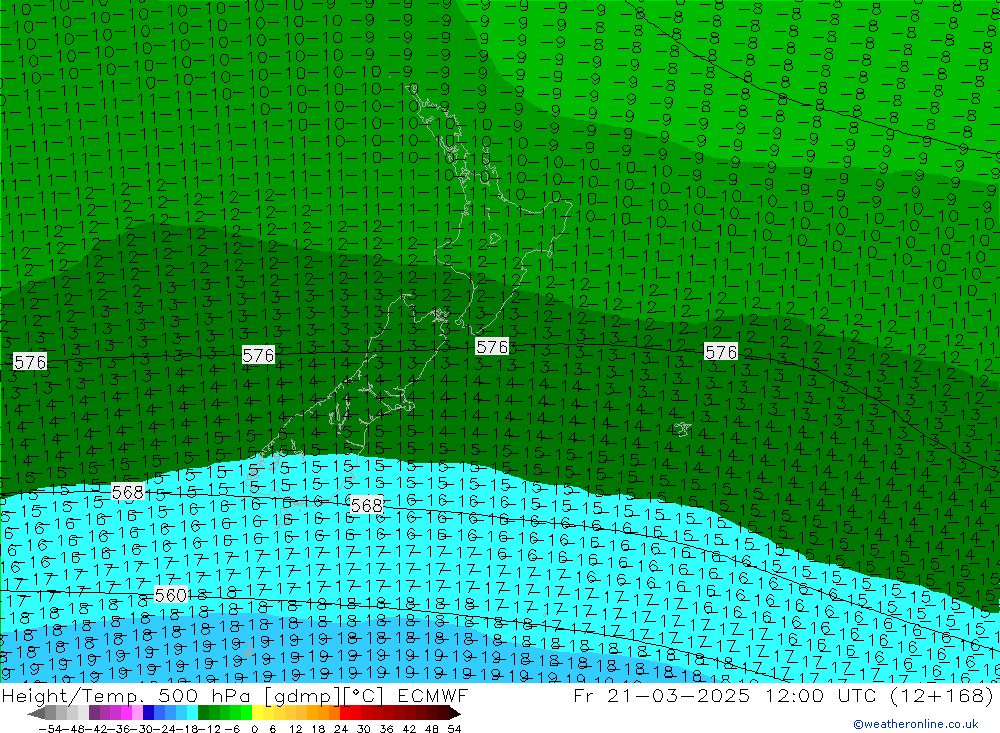Open the weatheronline.co.uk copyright link
The width and height of the screenshot is (1000, 733).
(x=916, y=723)
